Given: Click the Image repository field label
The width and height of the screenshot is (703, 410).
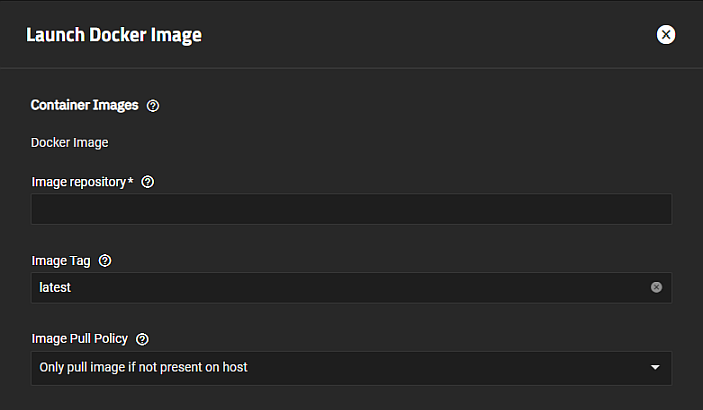Looking at the screenshot, I should coord(79,182).
